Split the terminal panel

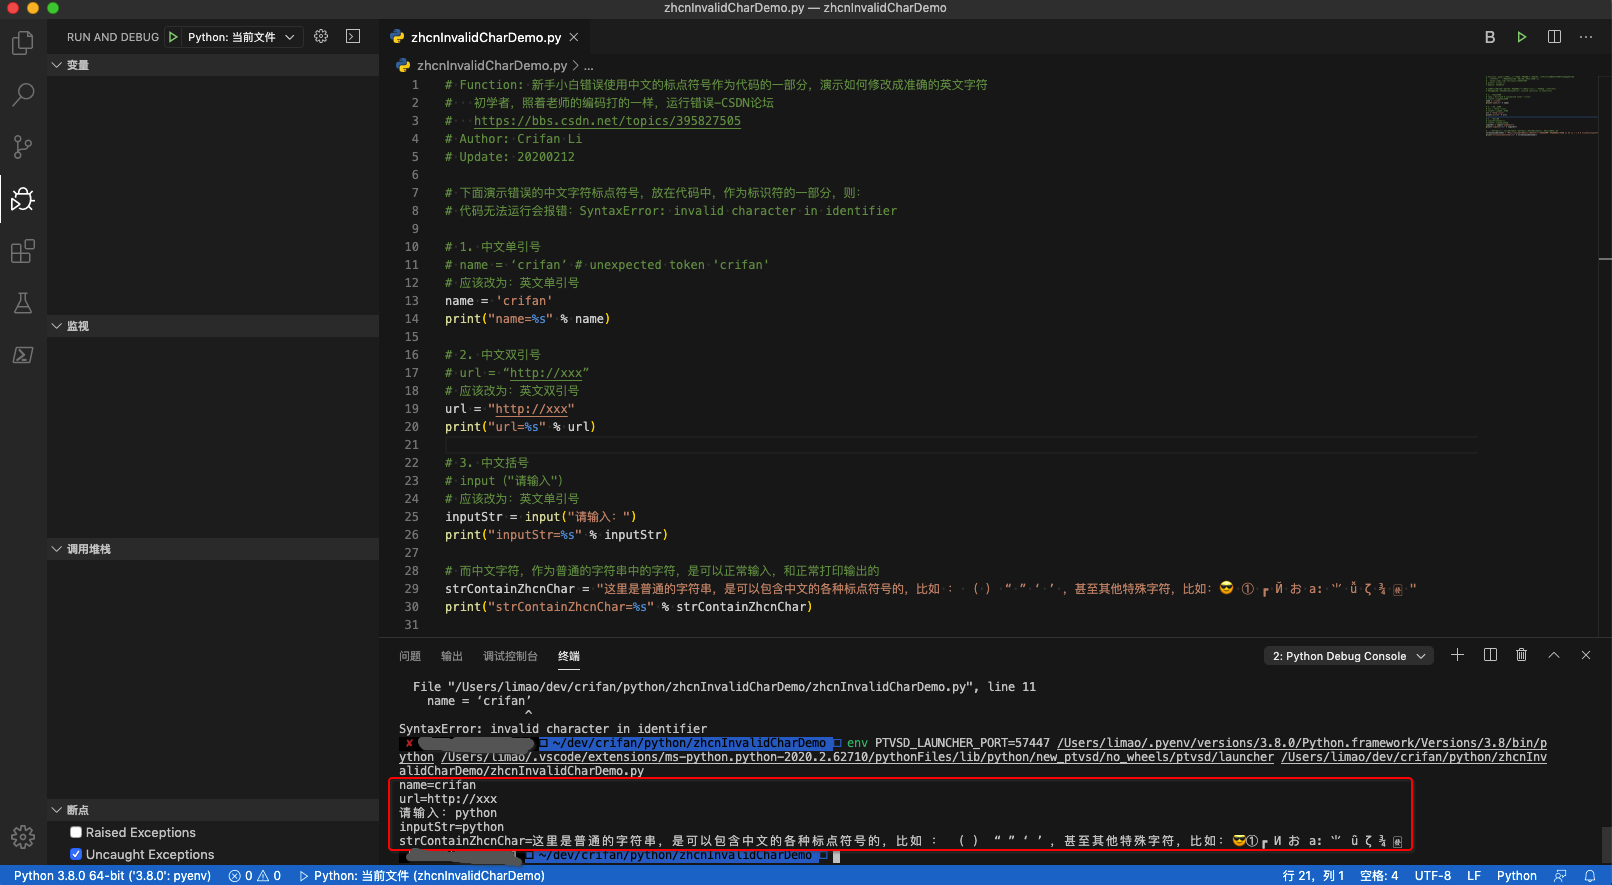1490,655
